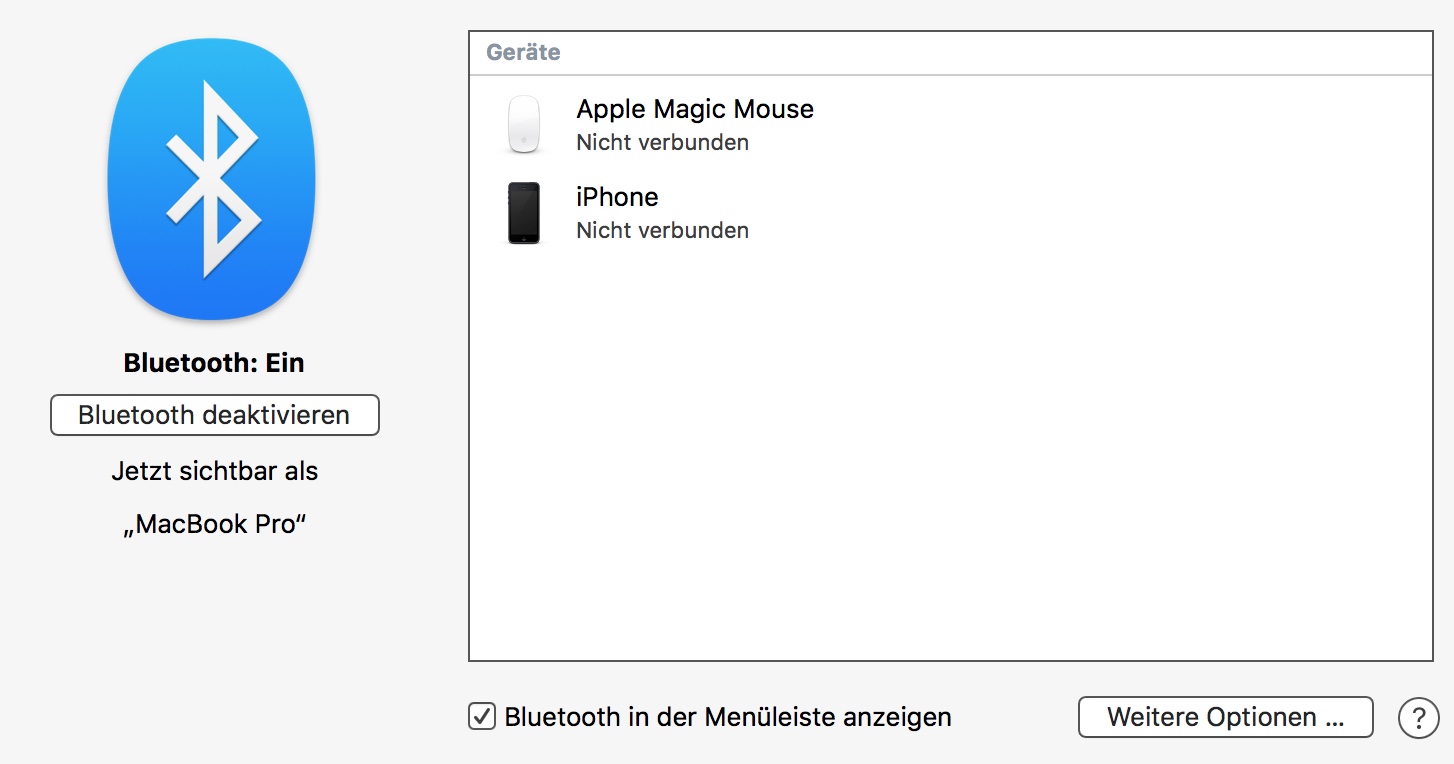Click the "MacBook Pro" computer name
Screen dimensions: 1454x764
[x=214, y=524]
